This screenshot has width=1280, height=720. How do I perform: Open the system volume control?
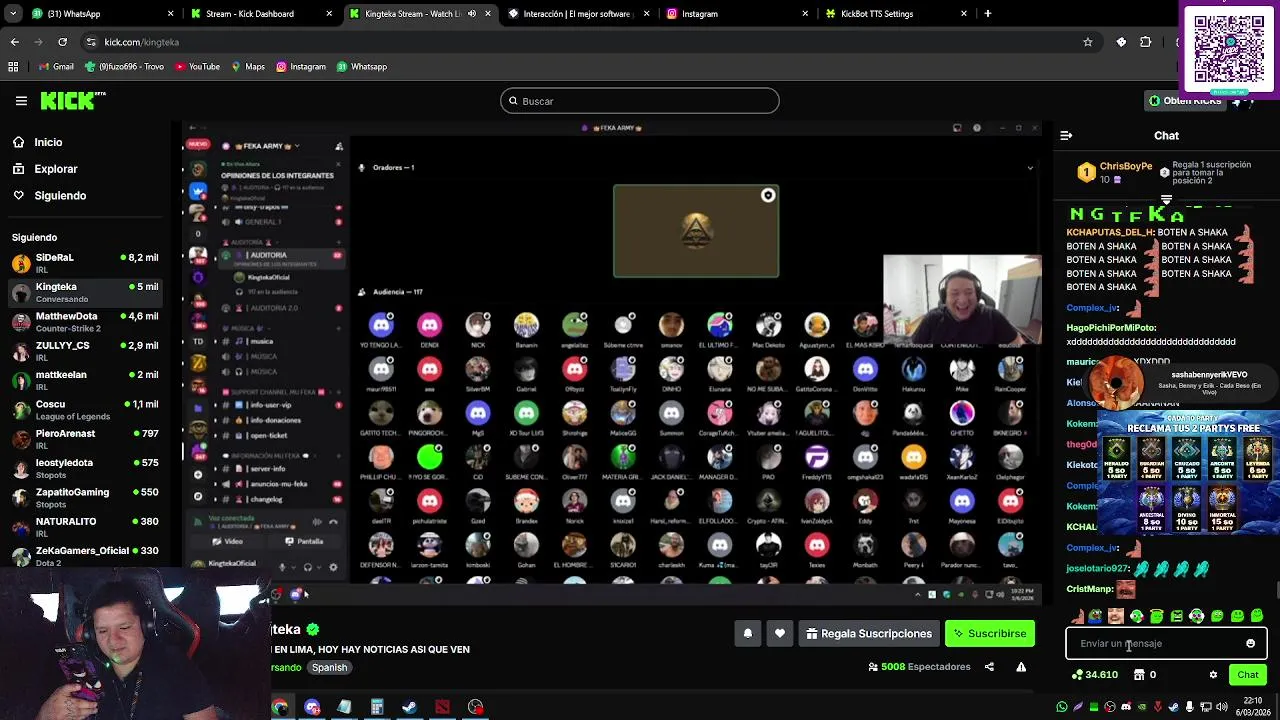1222,707
